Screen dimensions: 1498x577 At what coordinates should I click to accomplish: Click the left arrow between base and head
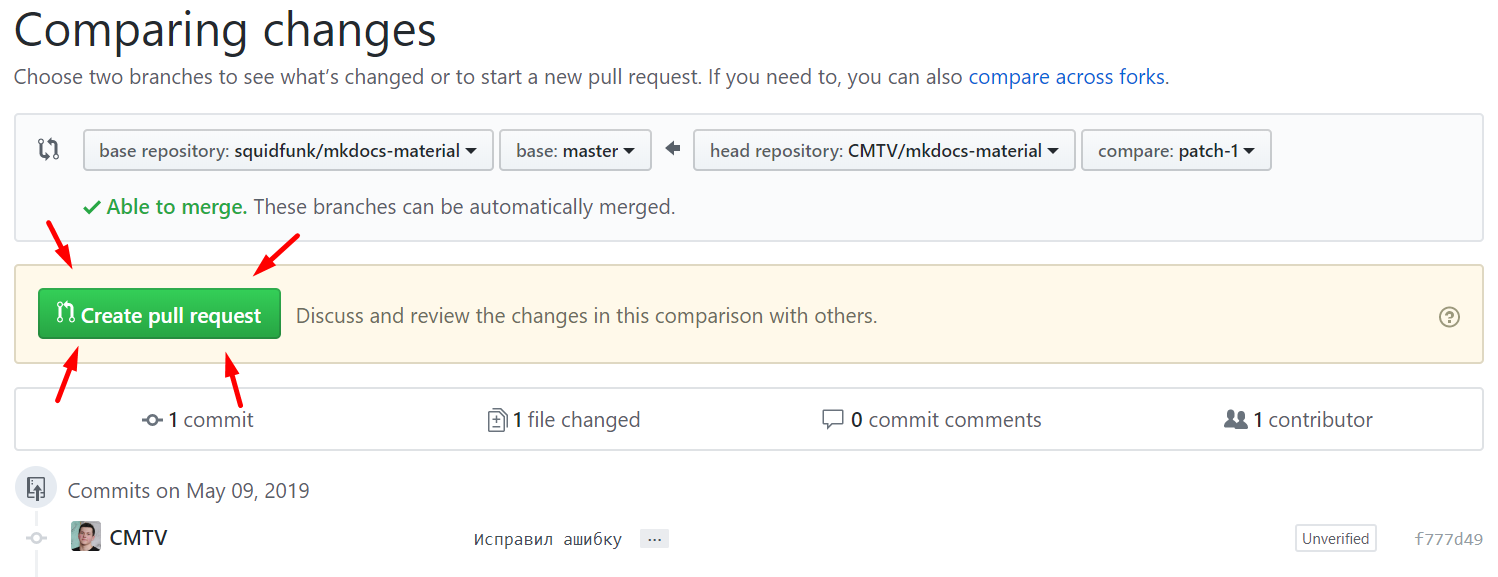[672, 150]
